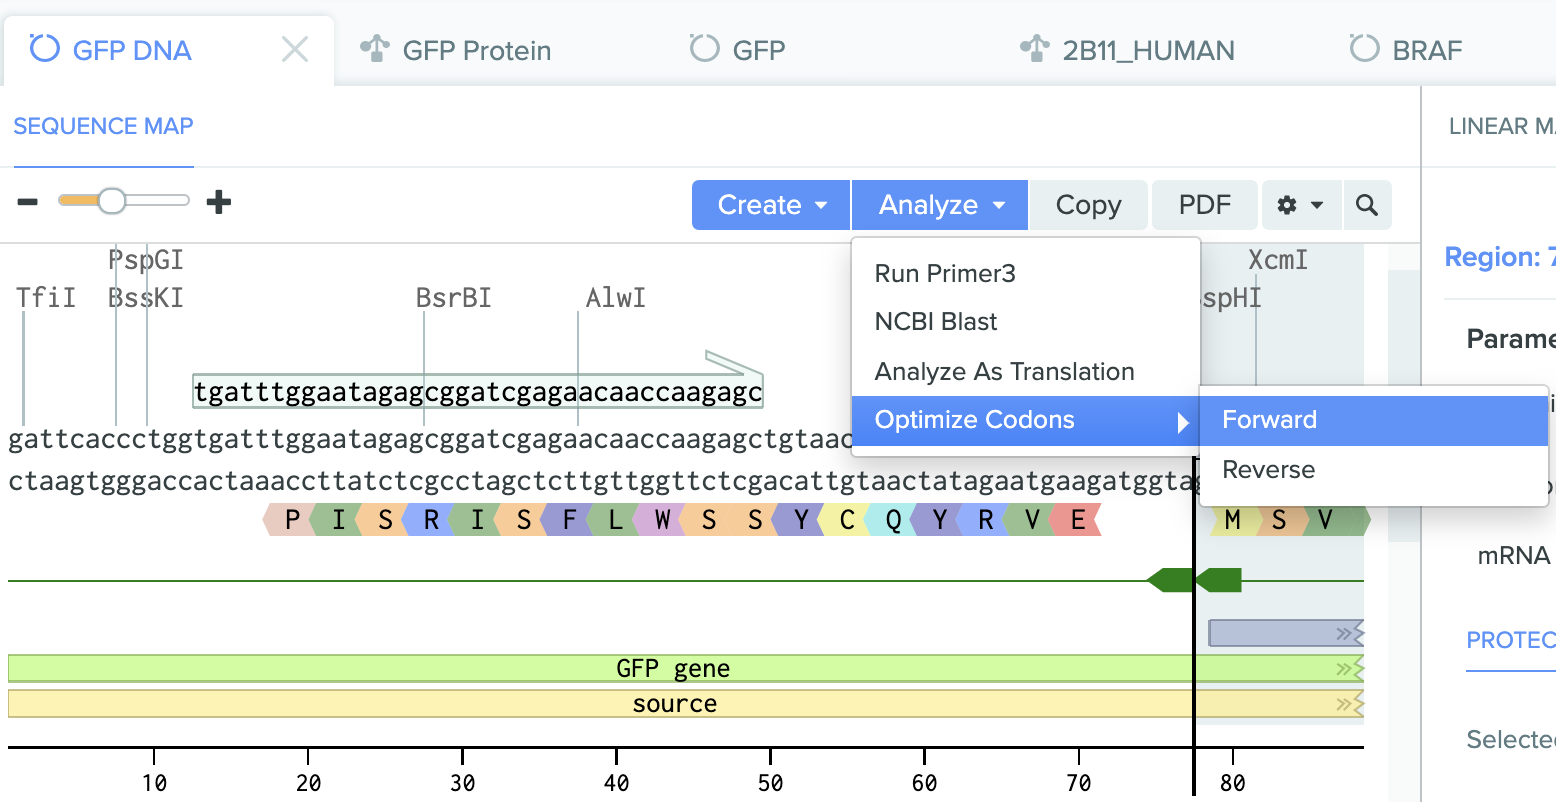Screen dimensions: 1556x802
Task: Click the GFP Protein tab icon
Action: [x=374, y=48]
